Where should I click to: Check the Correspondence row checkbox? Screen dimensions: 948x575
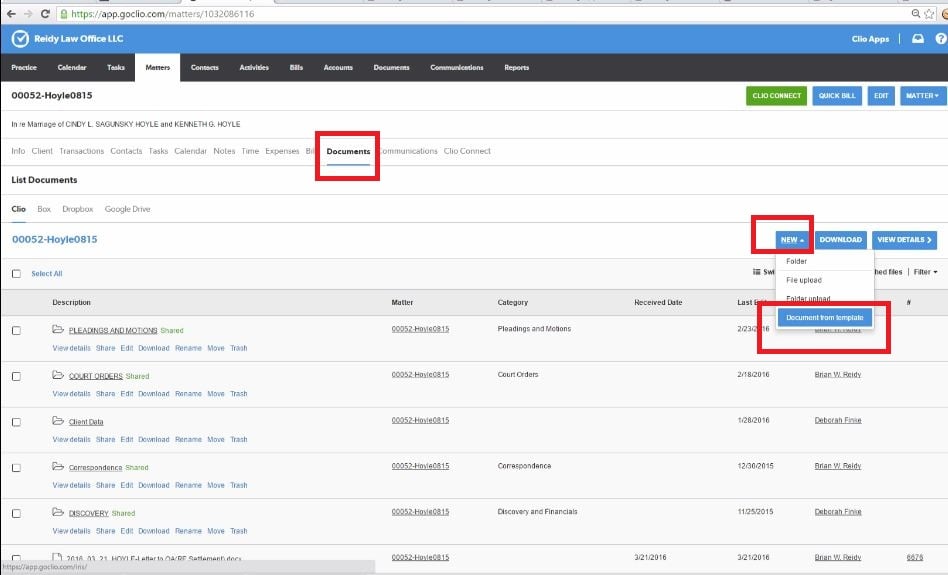click(x=16, y=468)
